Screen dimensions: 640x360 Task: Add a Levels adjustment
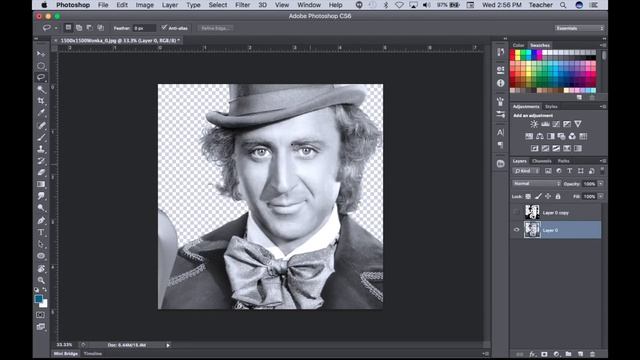tap(545, 124)
